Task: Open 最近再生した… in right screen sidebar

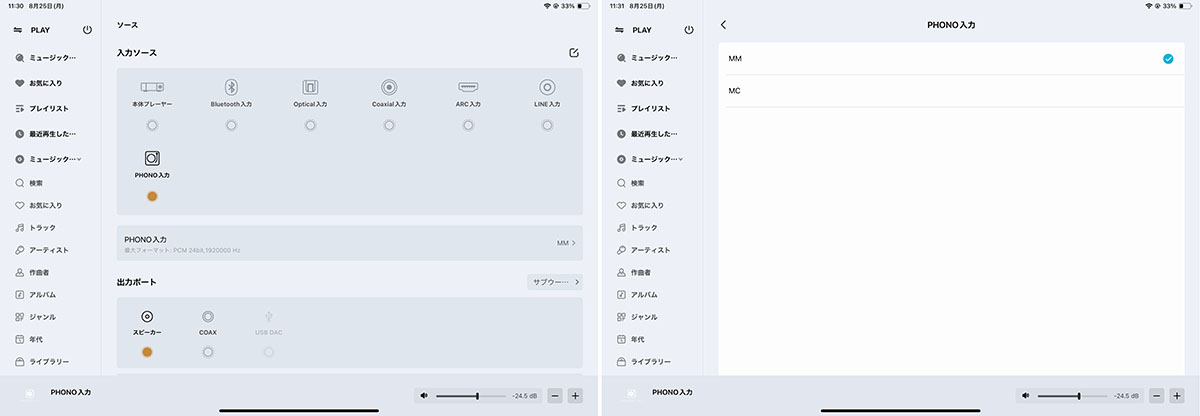Action: [x=647, y=133]
